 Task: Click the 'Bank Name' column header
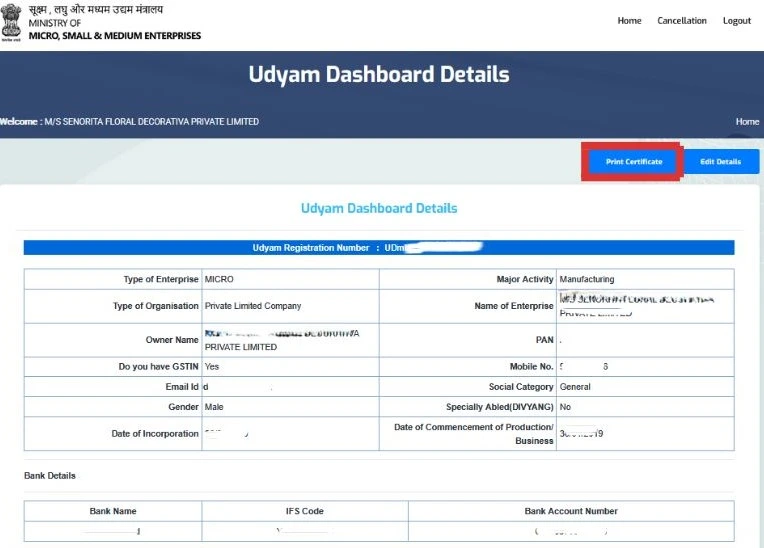click(113, 511)
